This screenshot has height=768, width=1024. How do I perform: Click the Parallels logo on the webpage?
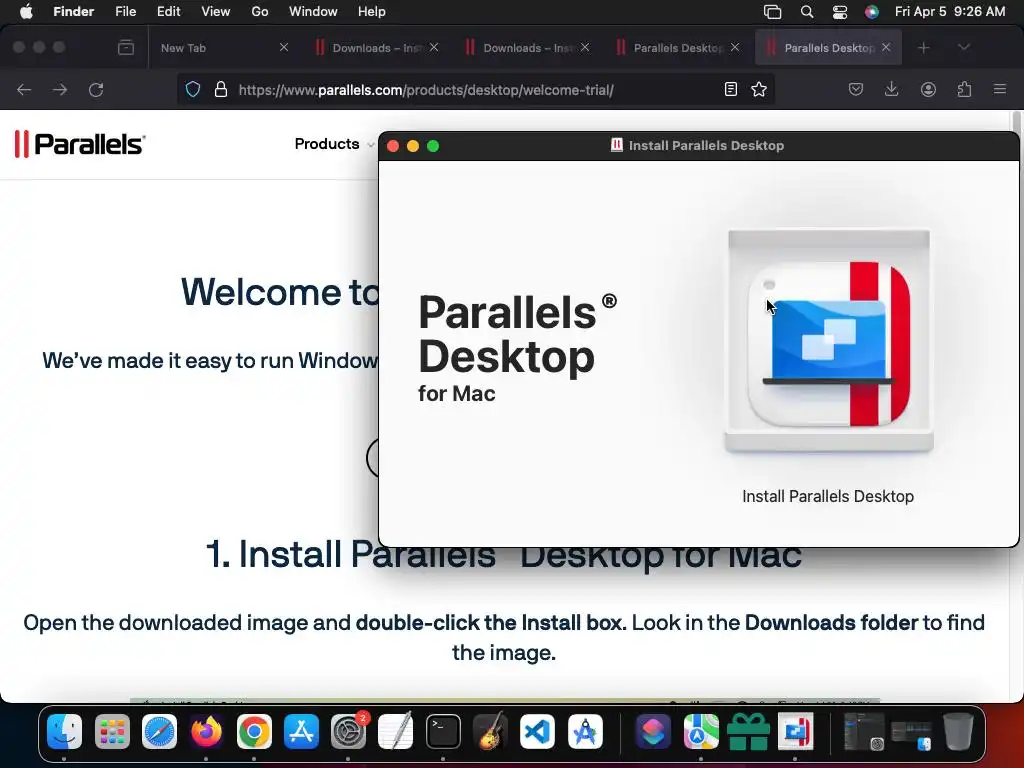(x=80, y=144)
